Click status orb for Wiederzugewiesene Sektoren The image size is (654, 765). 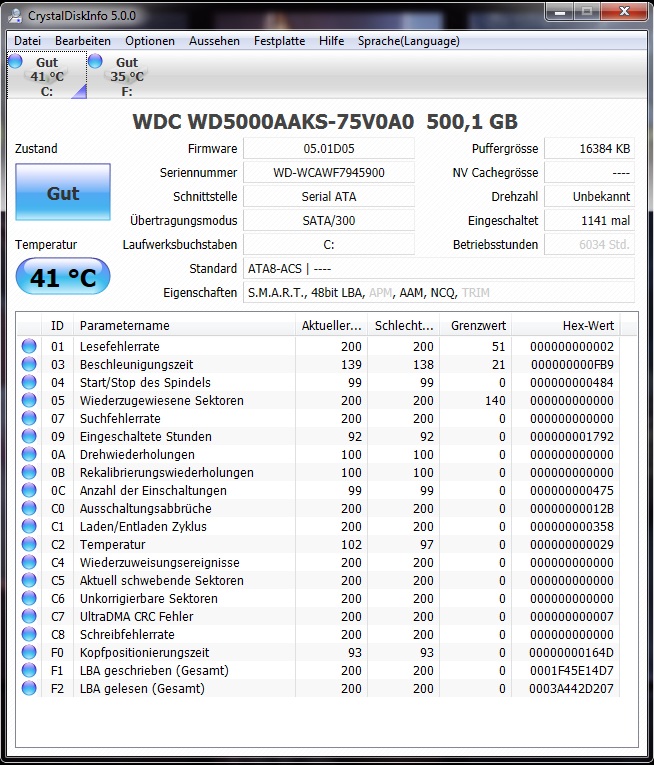(29, 400)
